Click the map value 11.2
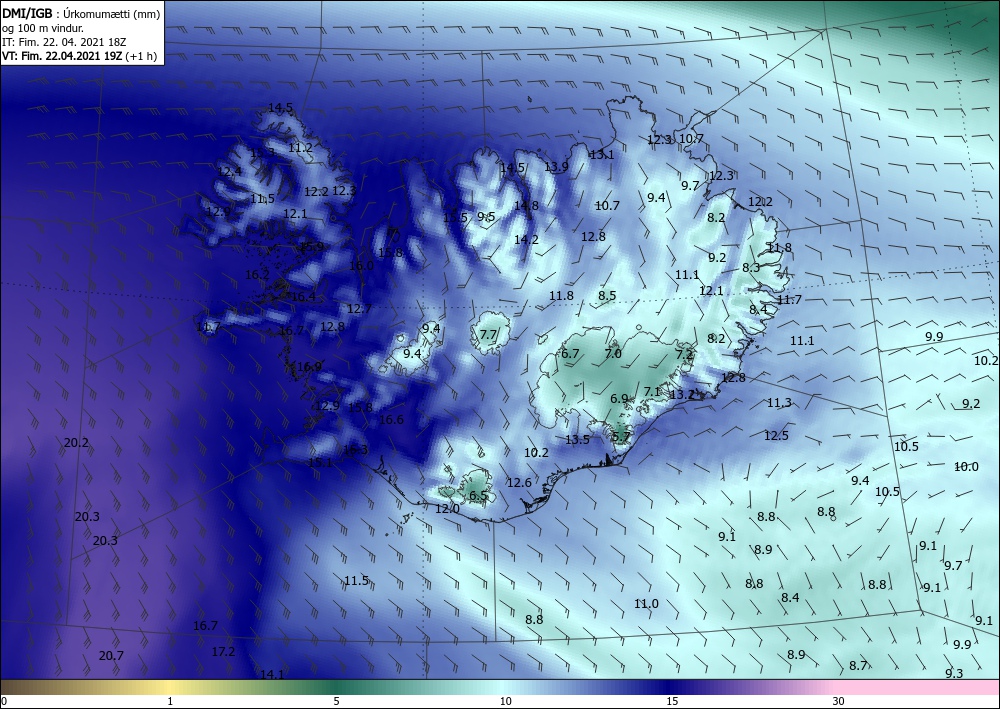Image resolution: width=1000 pixels, height=709 pixels. click(x=300, y=147)
